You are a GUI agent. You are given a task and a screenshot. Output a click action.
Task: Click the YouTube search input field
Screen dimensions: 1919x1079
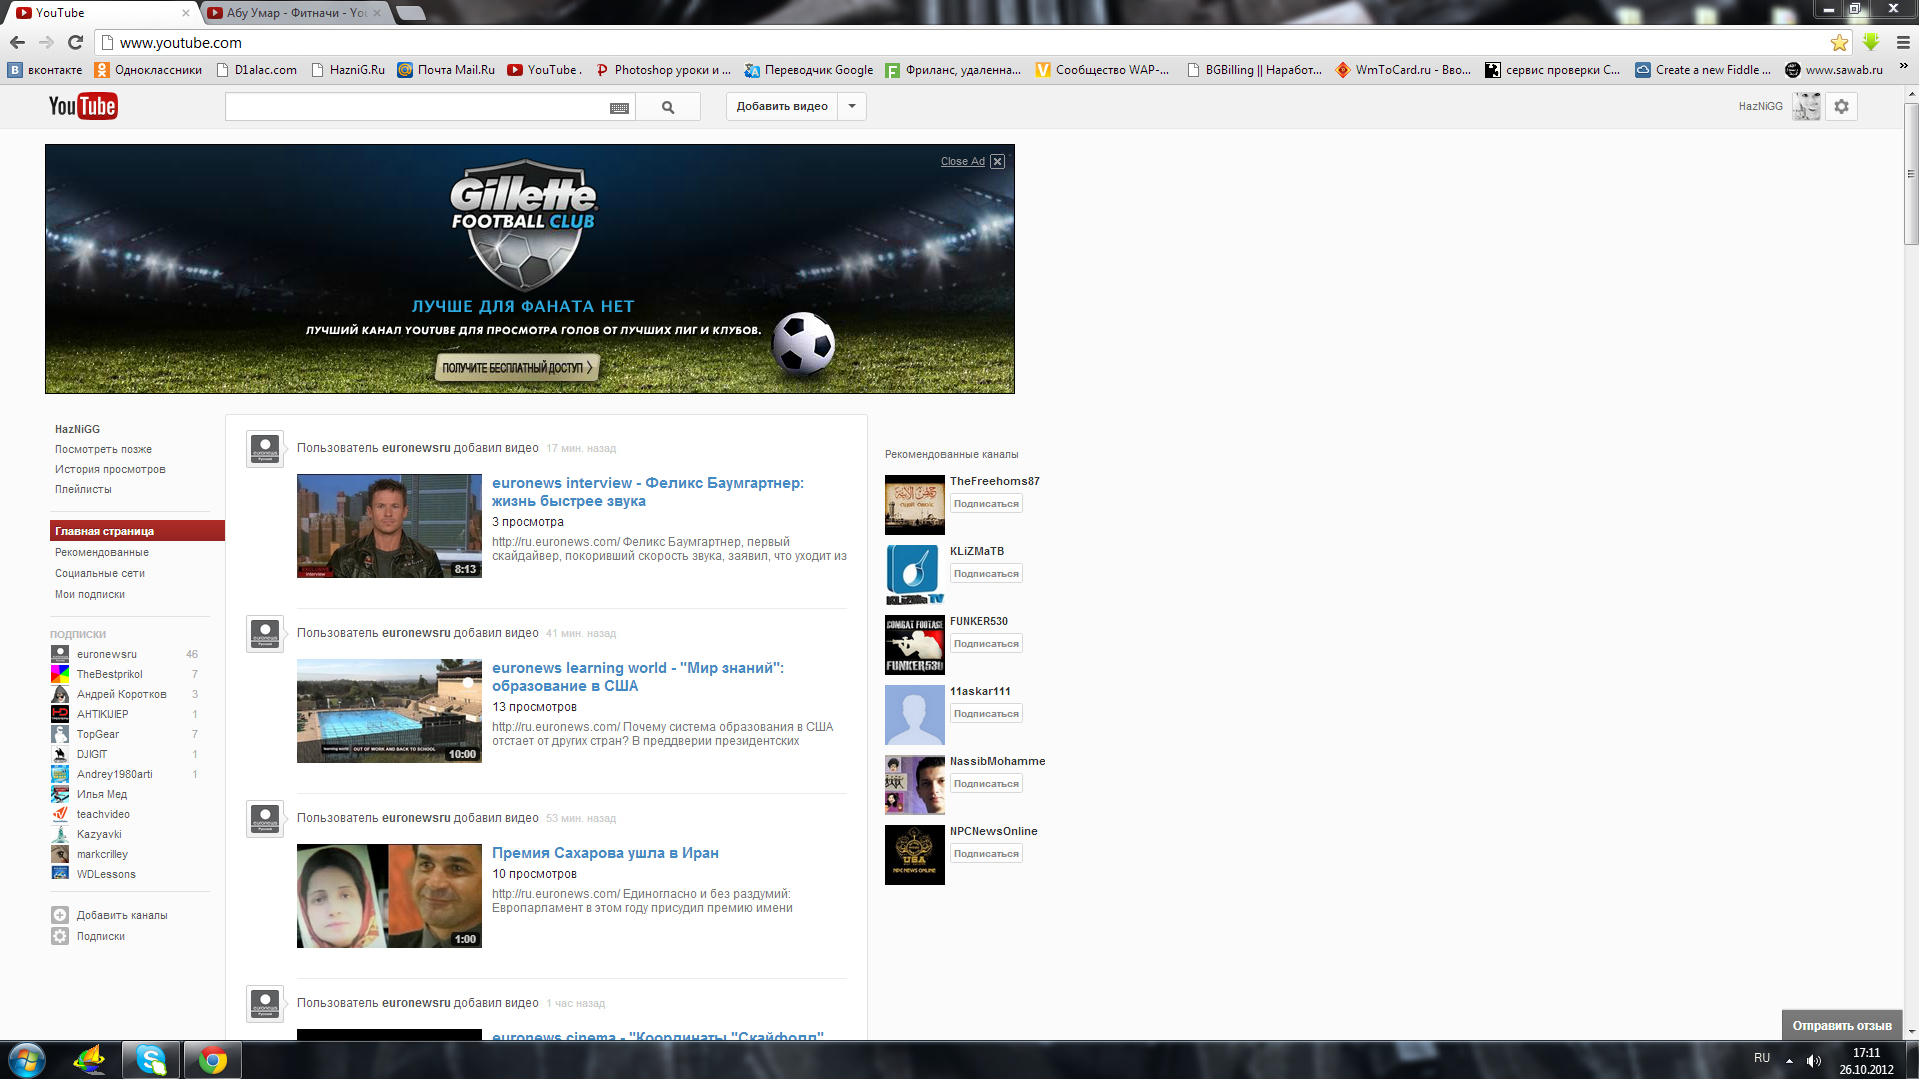[415, 107]
